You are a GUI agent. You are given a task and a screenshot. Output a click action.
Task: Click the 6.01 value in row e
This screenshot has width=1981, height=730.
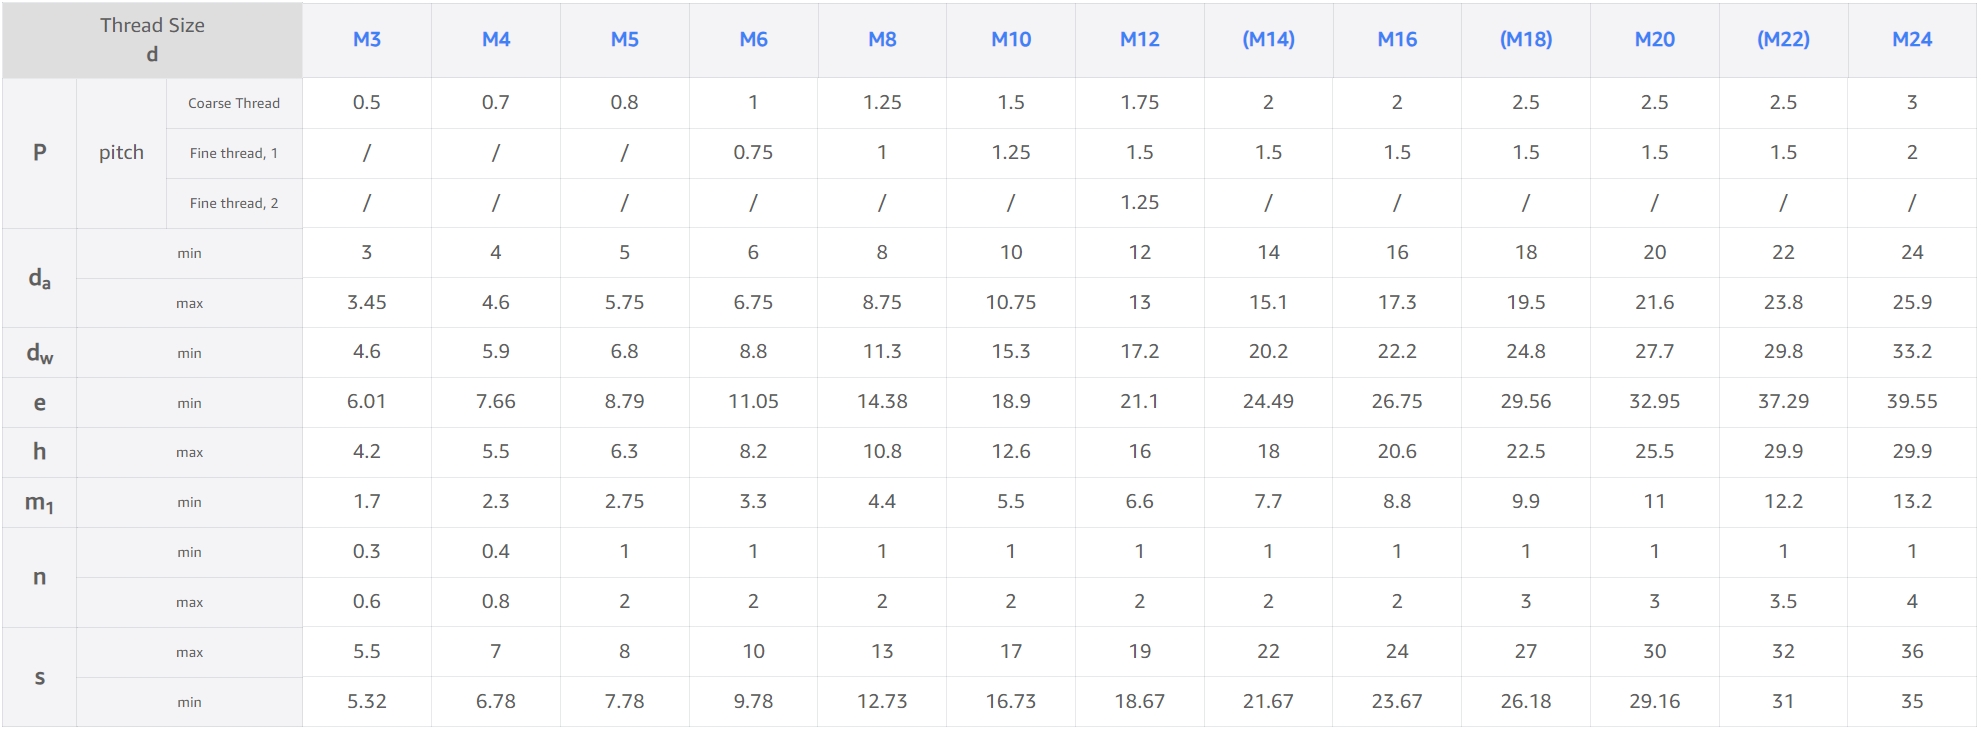(x=367, y=402)
